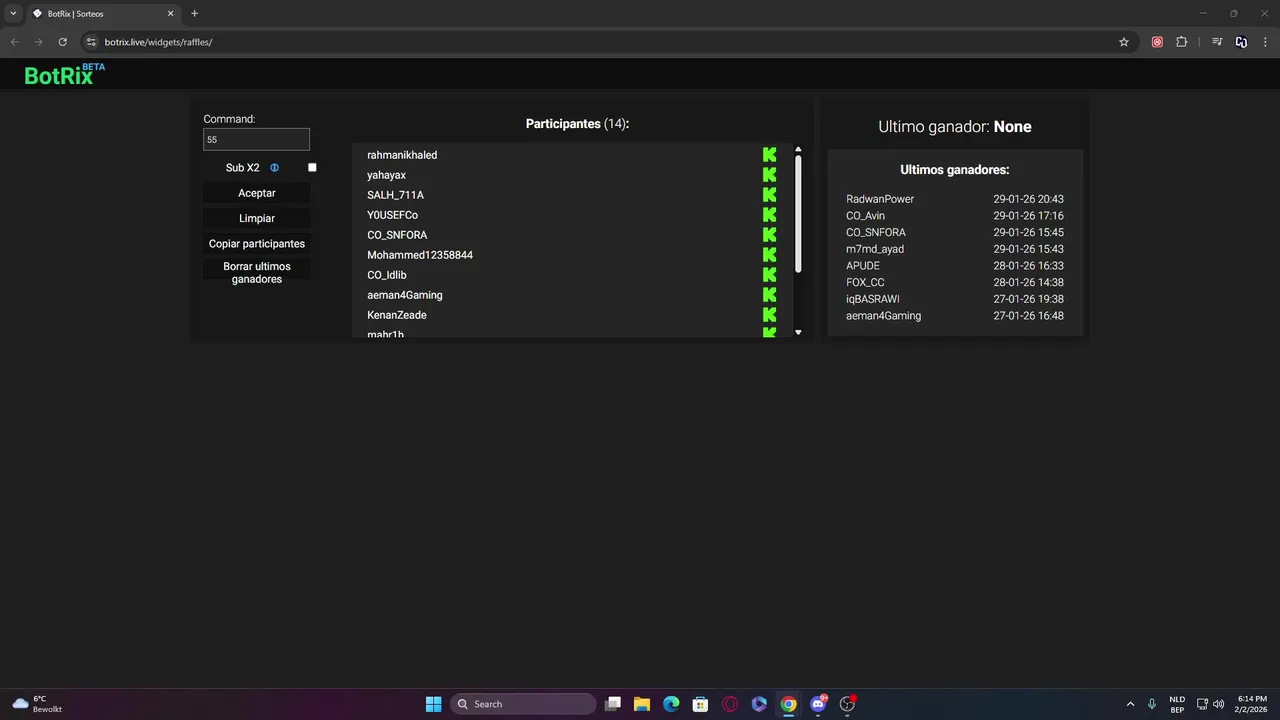Select participant SALH_711A
The image size is (1280, 720).
click(395, 195)
